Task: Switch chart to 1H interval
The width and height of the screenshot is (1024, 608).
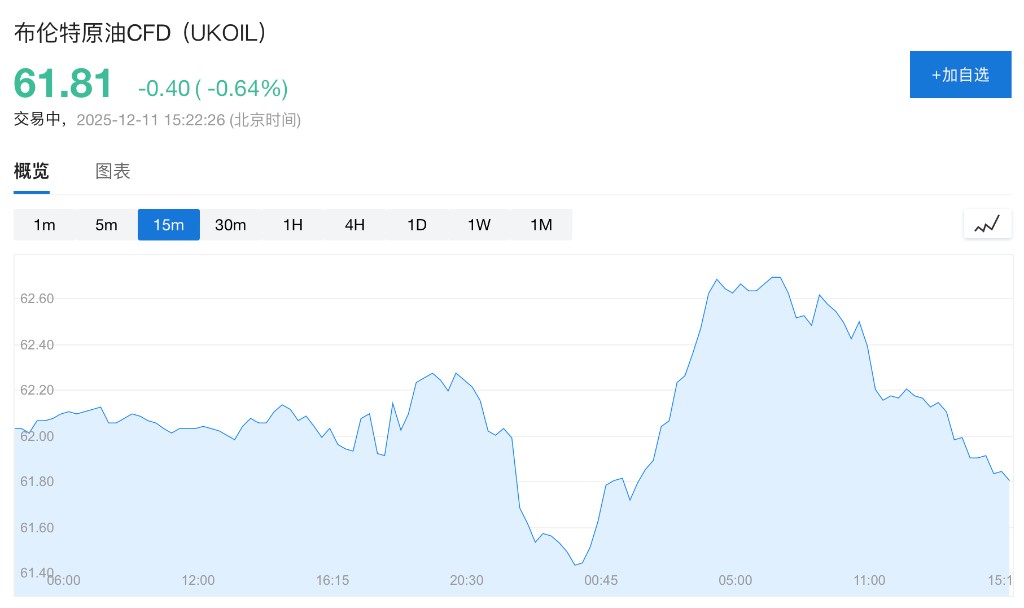Action: click(x=292, y=225)
